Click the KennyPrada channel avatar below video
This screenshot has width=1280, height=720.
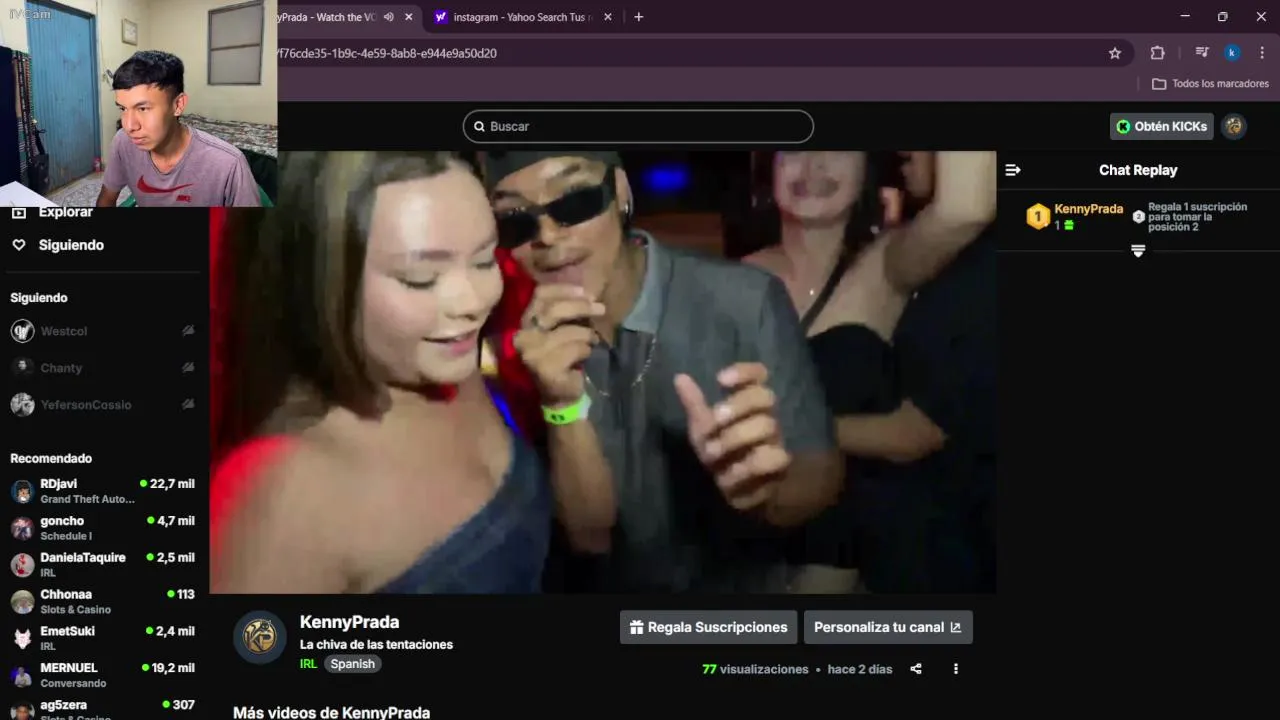click(x=260, y=637)
